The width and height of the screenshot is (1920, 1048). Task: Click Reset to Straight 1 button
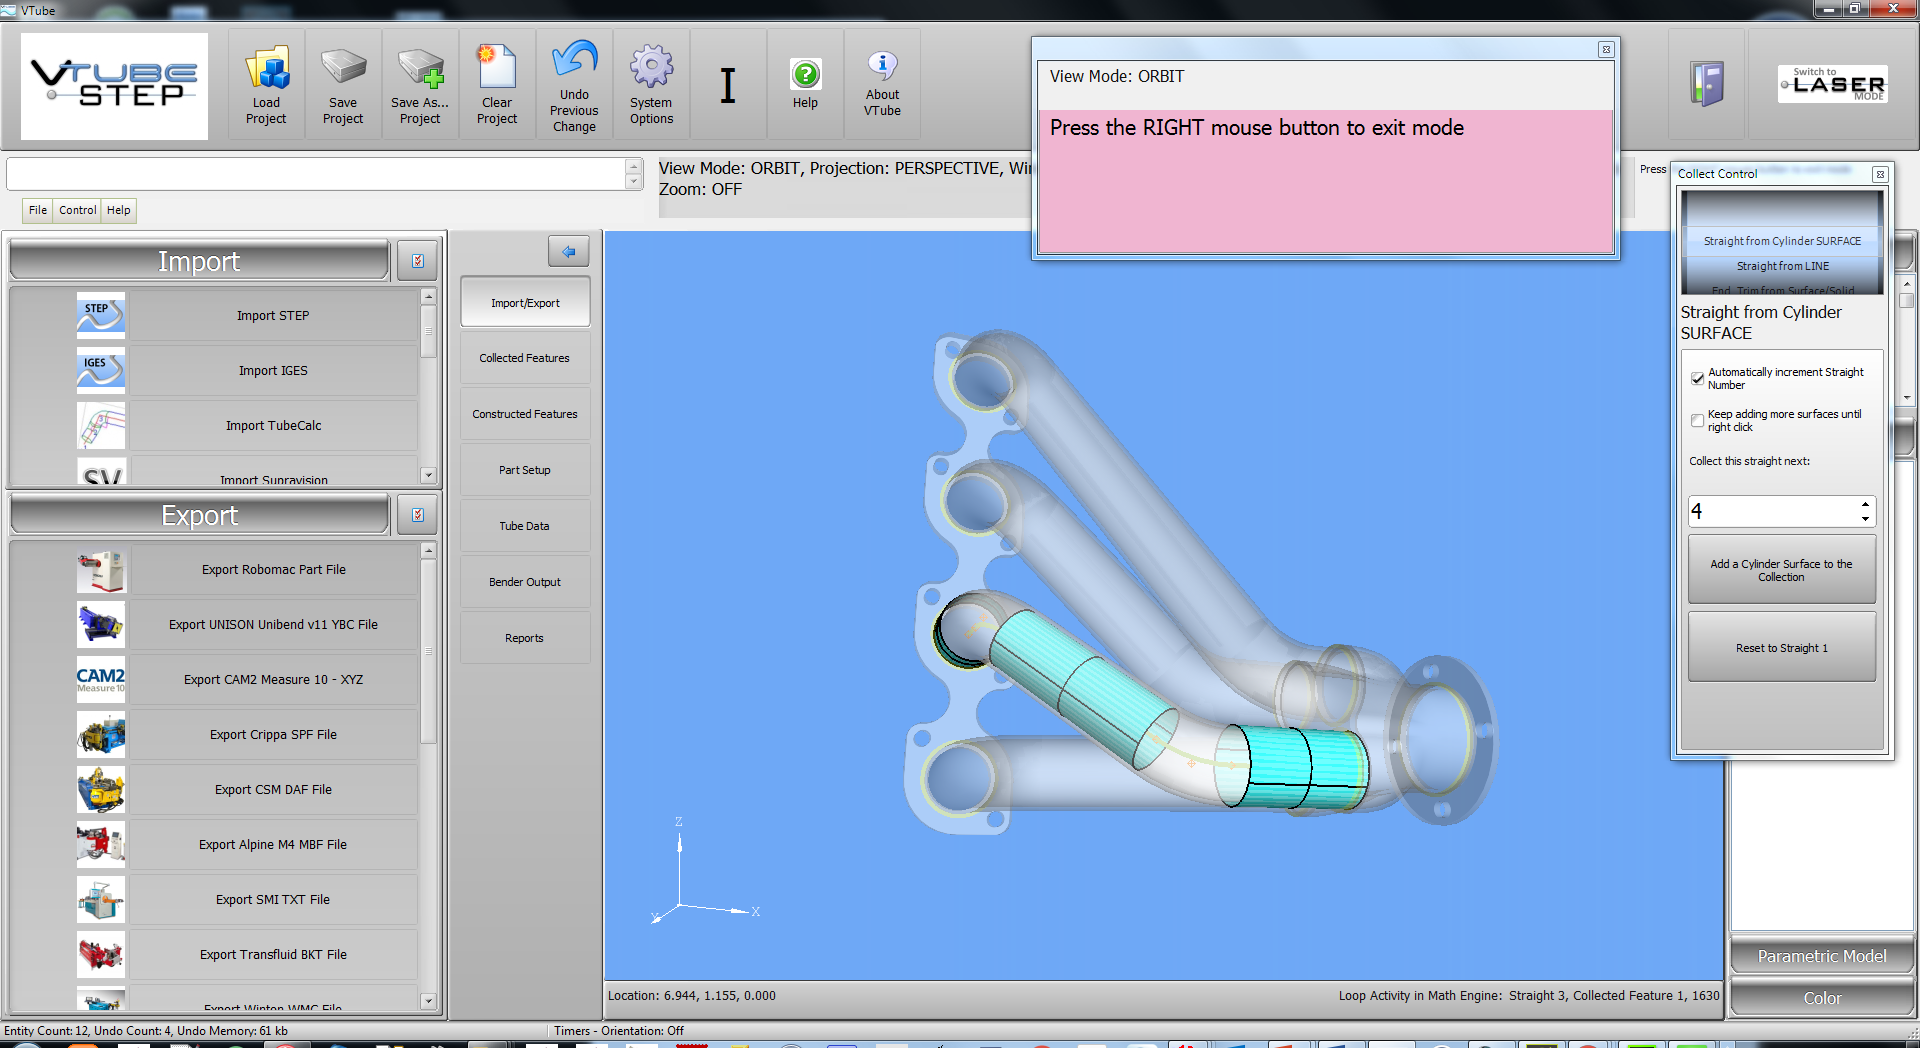[1781, 648]
